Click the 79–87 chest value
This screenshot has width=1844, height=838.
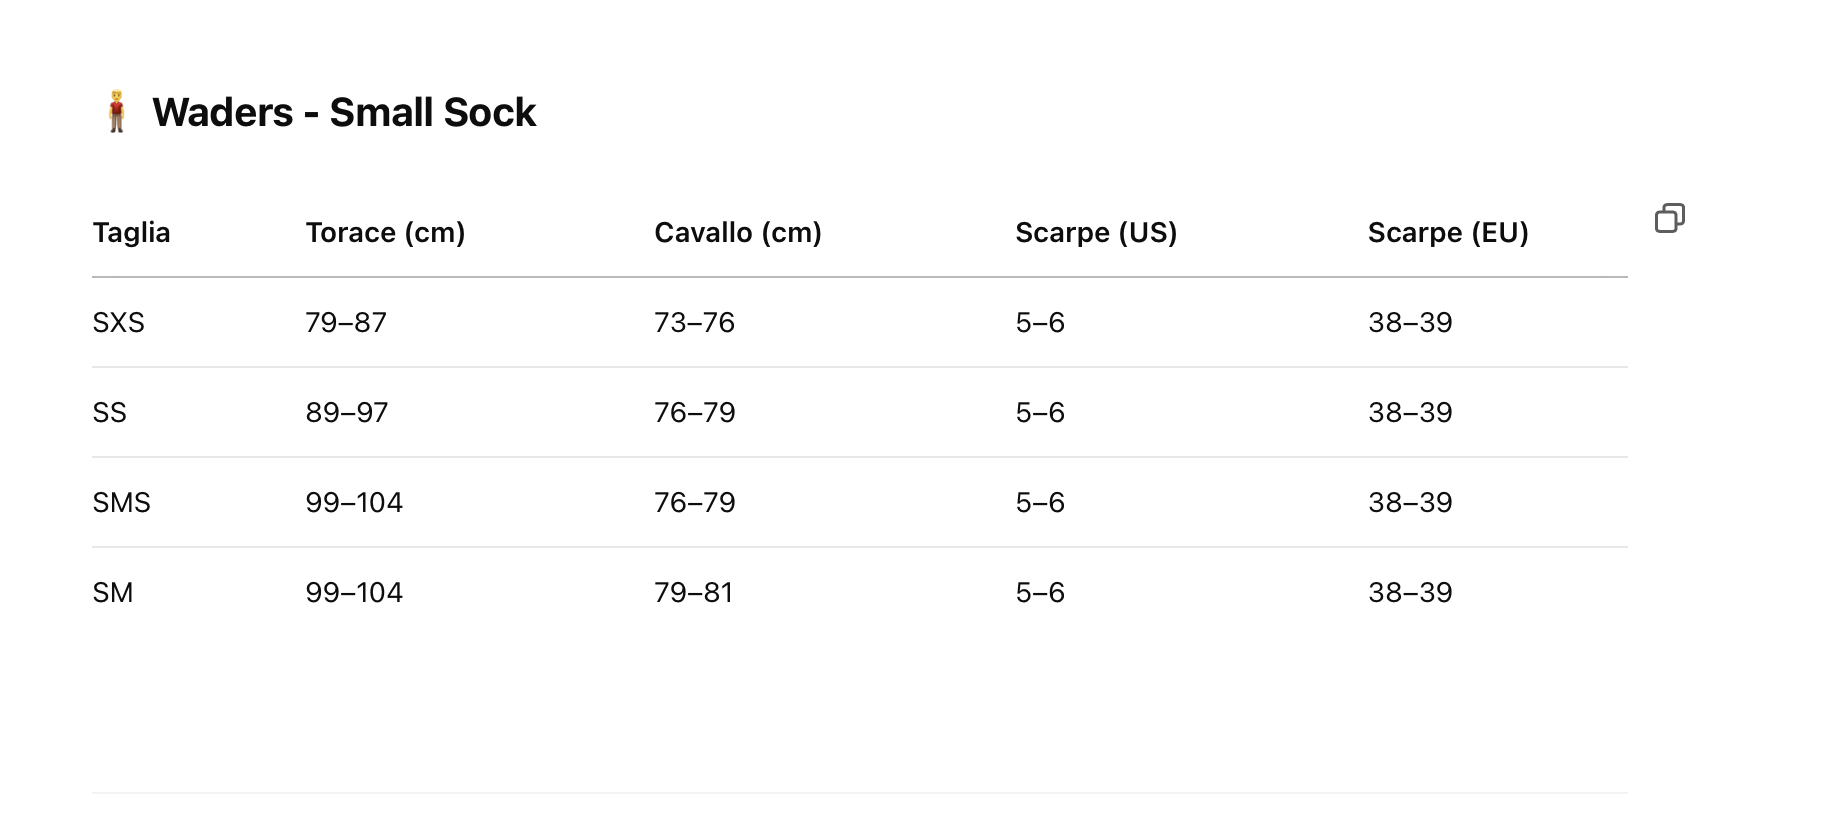pos(346,323)
